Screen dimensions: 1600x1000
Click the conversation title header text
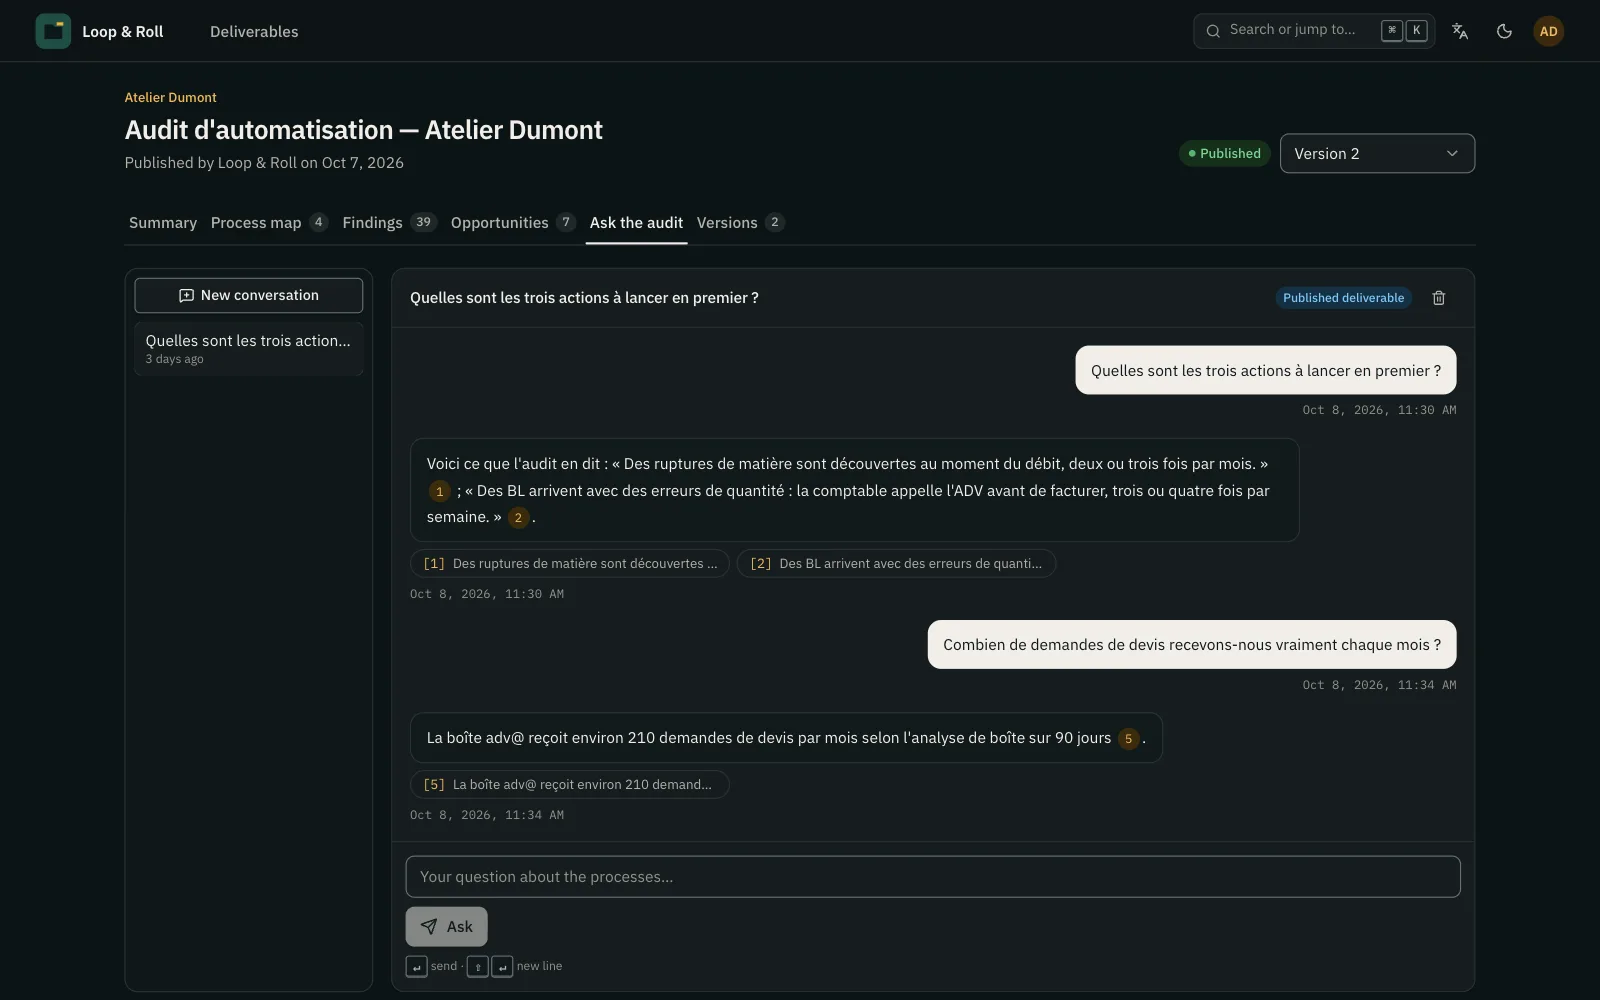pos(584,298)
